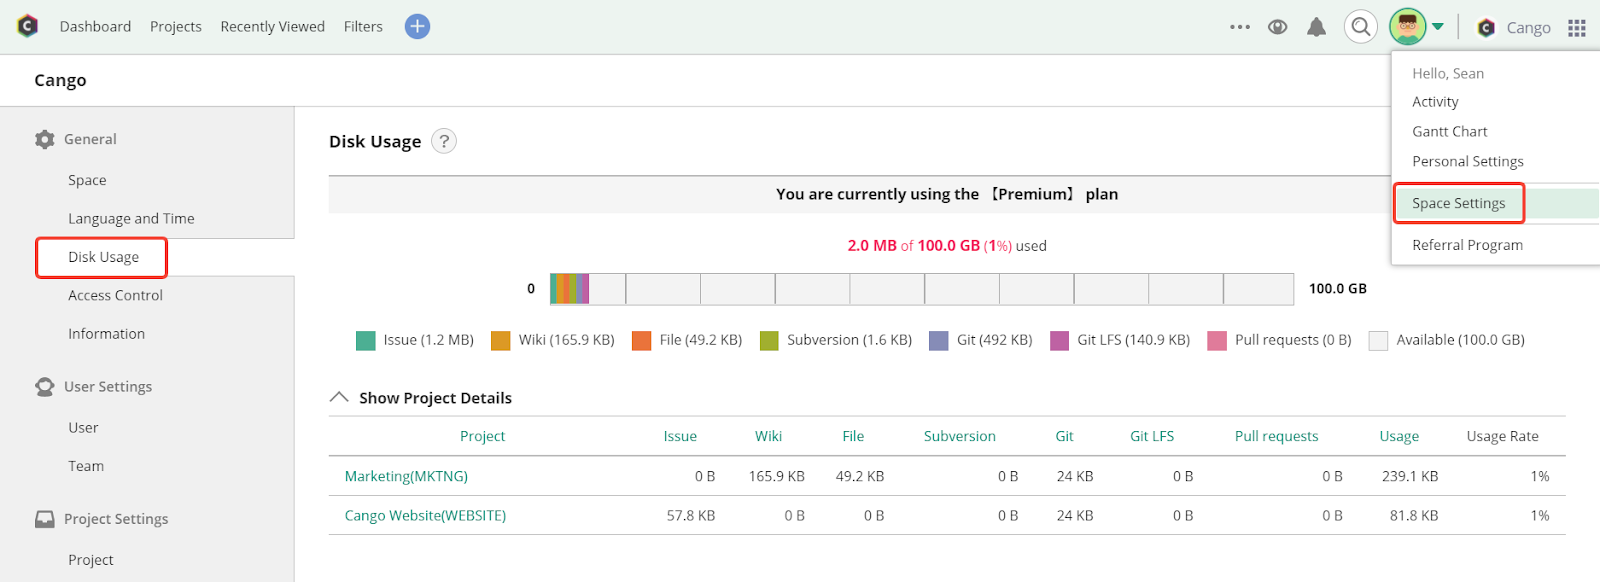This screenshot has height=582, width=1600.
Task: Click the Usage column header
Action: tap(1399, 436)
